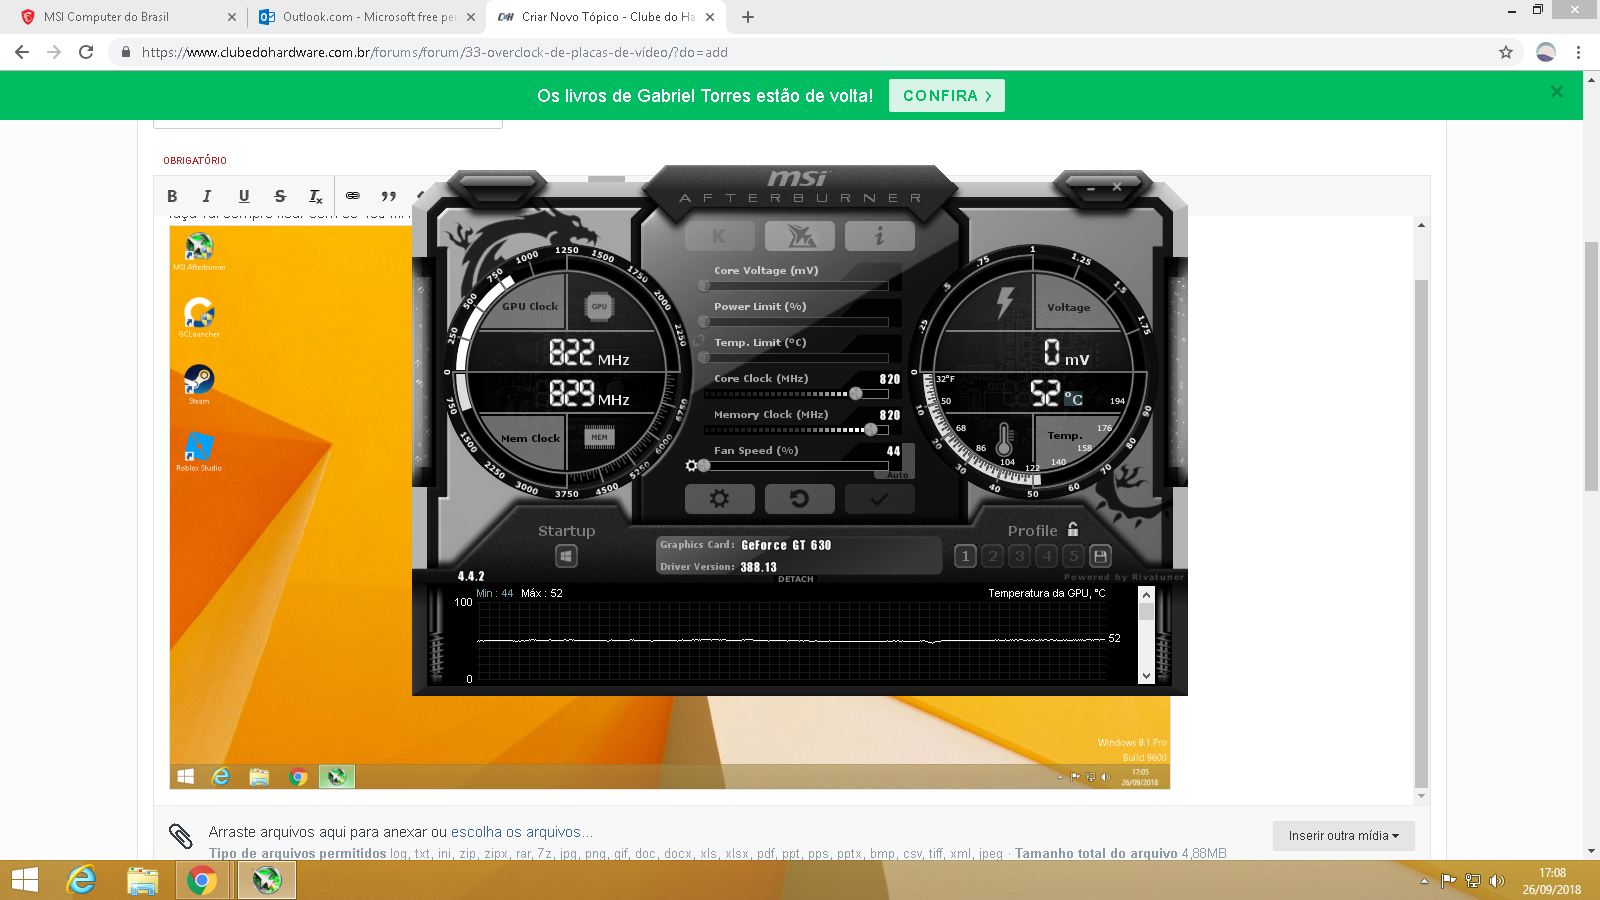Screen dimensions: 1600x900
Task: Toggle bold formatting in the editor
Action: [172, 196]
